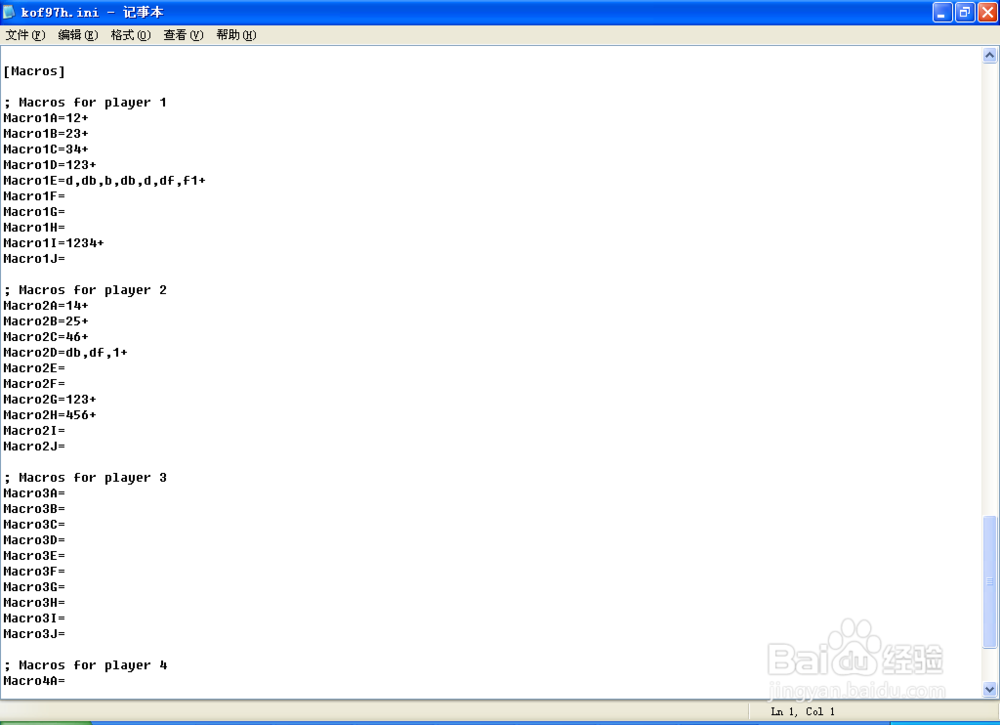Click the [Macros] section header line

(x=34, y=71)
